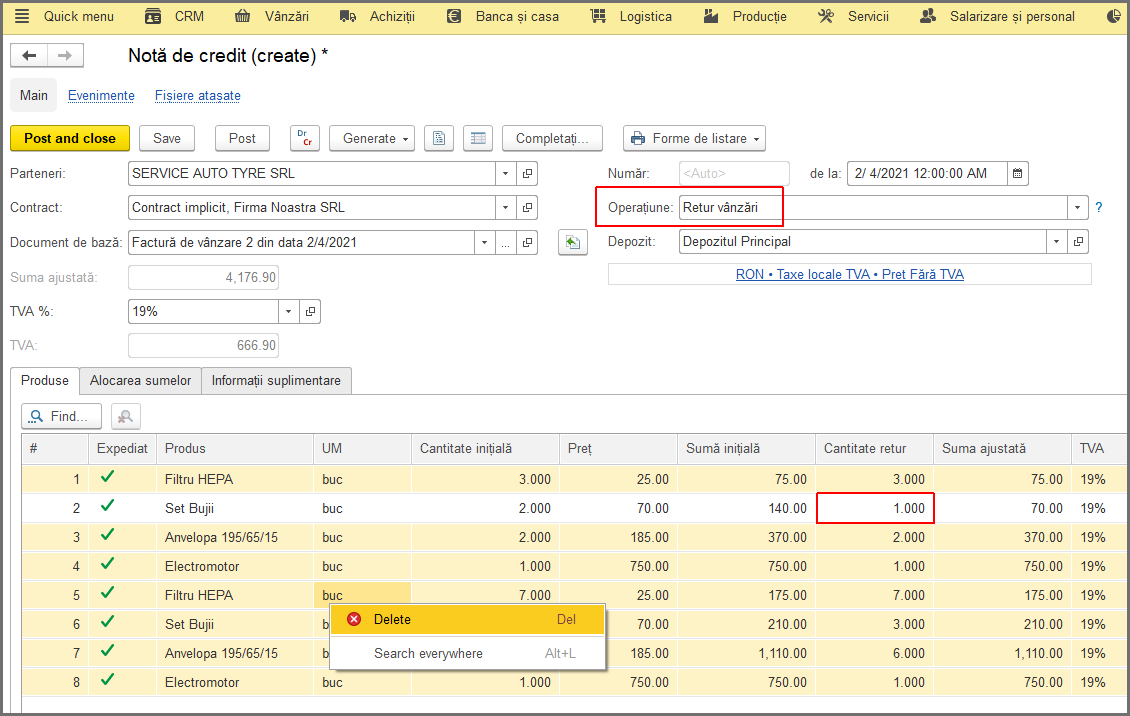Click the forward navigation arrow

65,55
